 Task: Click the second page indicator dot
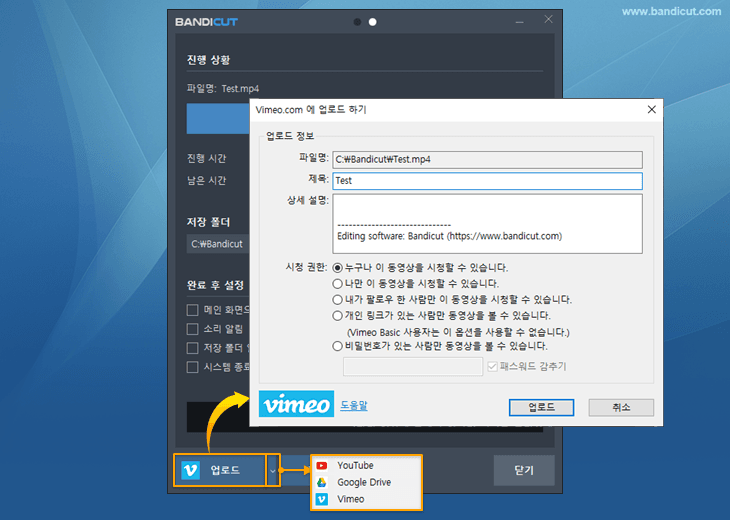tap(372, 22)
